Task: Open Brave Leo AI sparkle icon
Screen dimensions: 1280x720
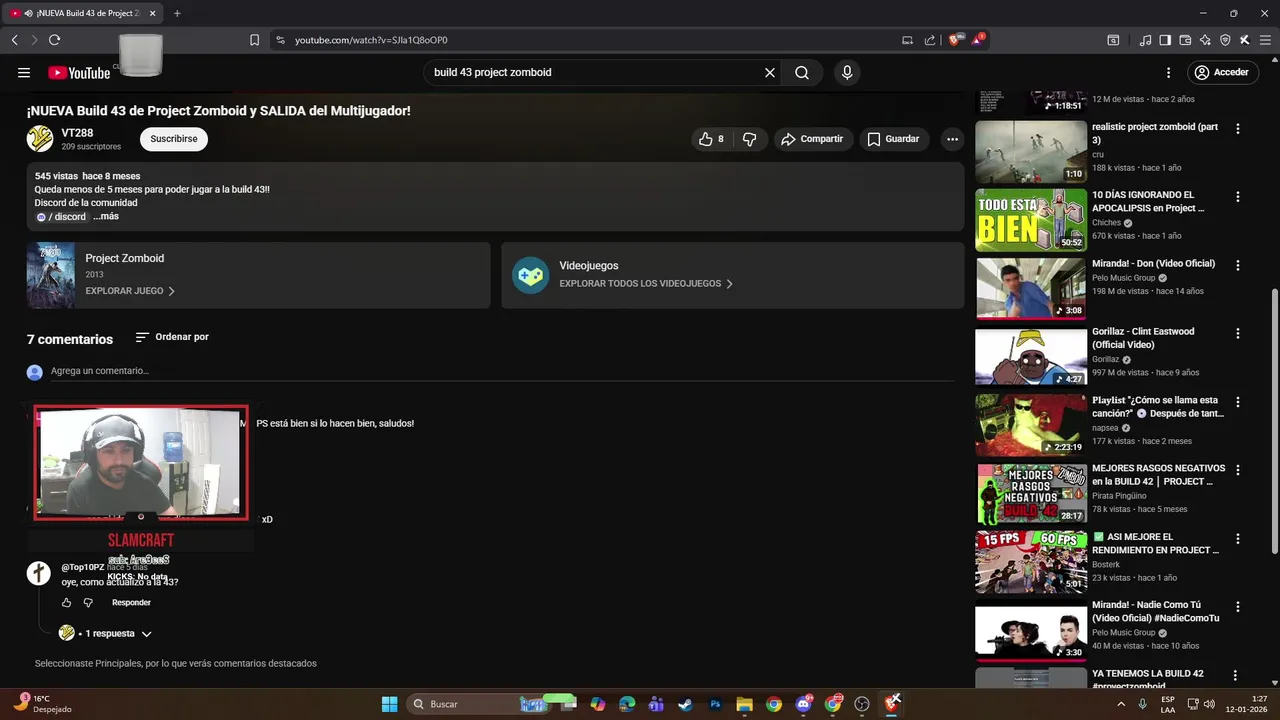Action: pos(1205,40)
